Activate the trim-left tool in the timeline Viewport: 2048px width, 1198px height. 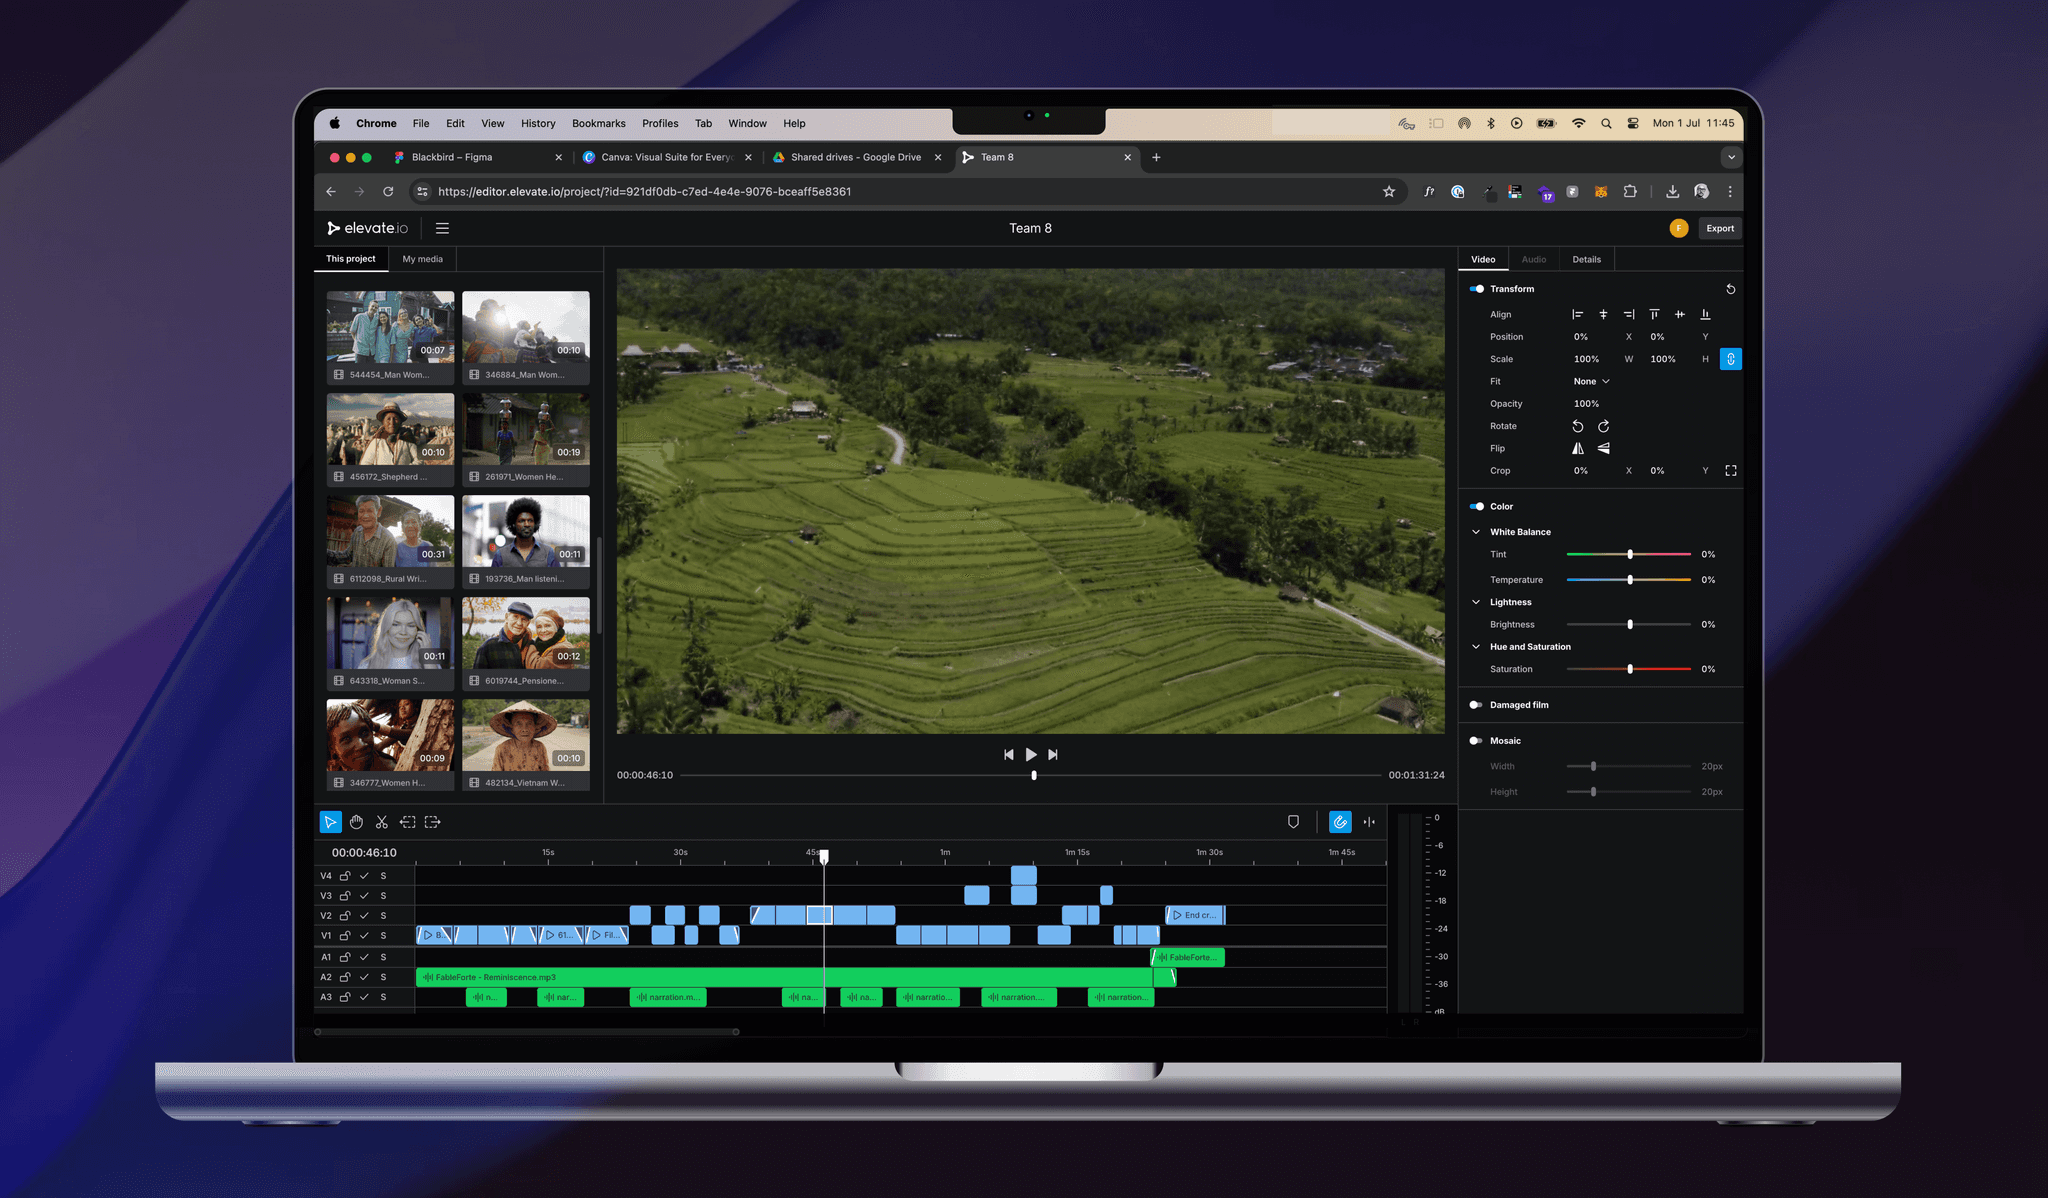click(407, 822)
